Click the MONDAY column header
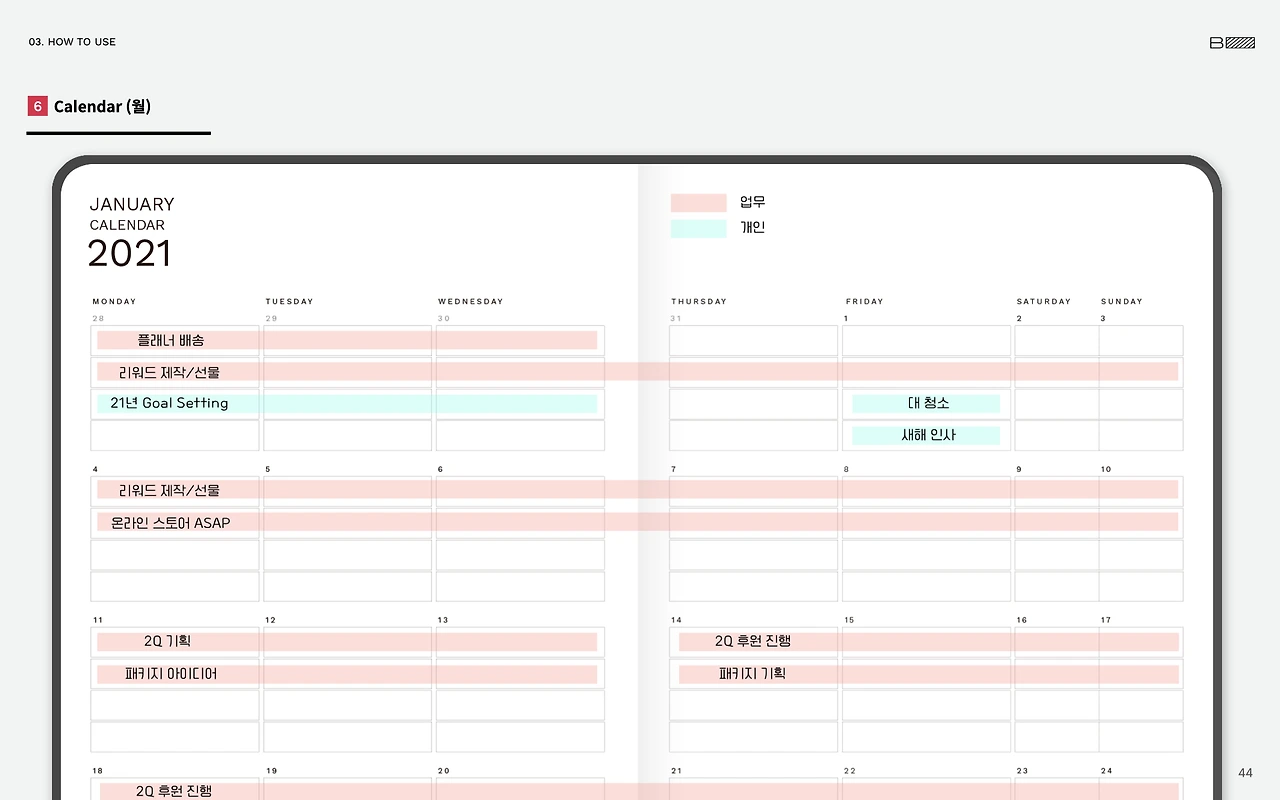This screenshot has width=1280, height=800. [x=114, y=301]
